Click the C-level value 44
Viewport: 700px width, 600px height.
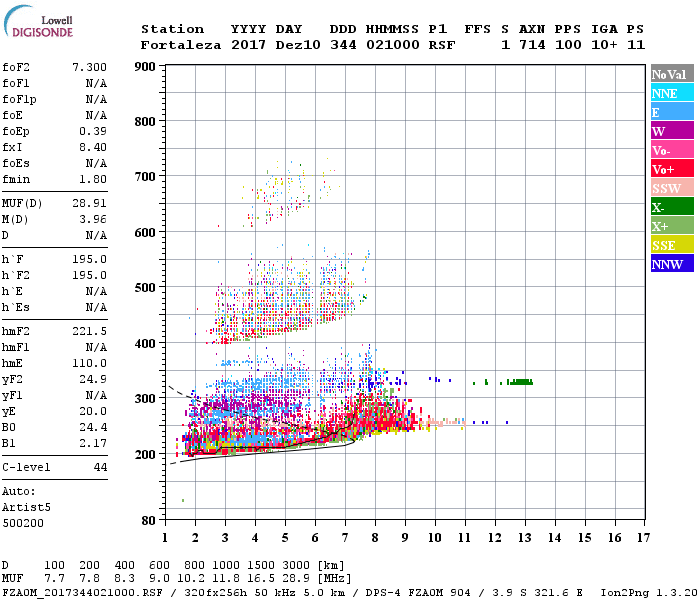pos(100,467)
